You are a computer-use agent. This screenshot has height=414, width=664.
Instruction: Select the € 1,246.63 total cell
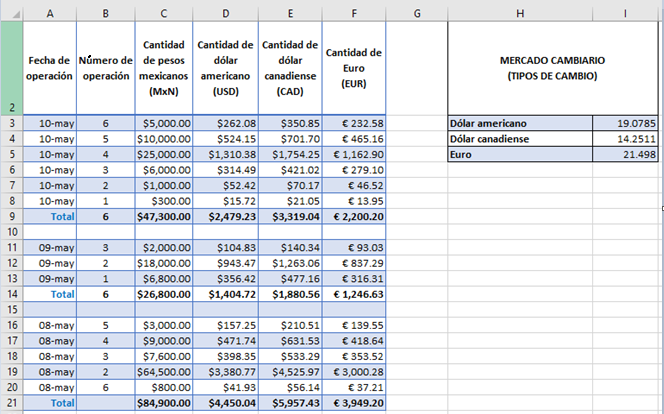click(354, 294)
